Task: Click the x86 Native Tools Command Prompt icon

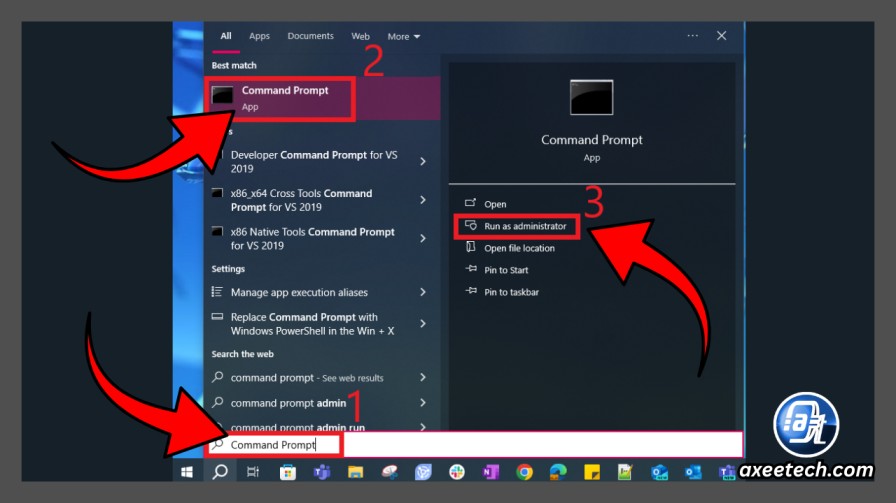Action: tap(217, 231)
